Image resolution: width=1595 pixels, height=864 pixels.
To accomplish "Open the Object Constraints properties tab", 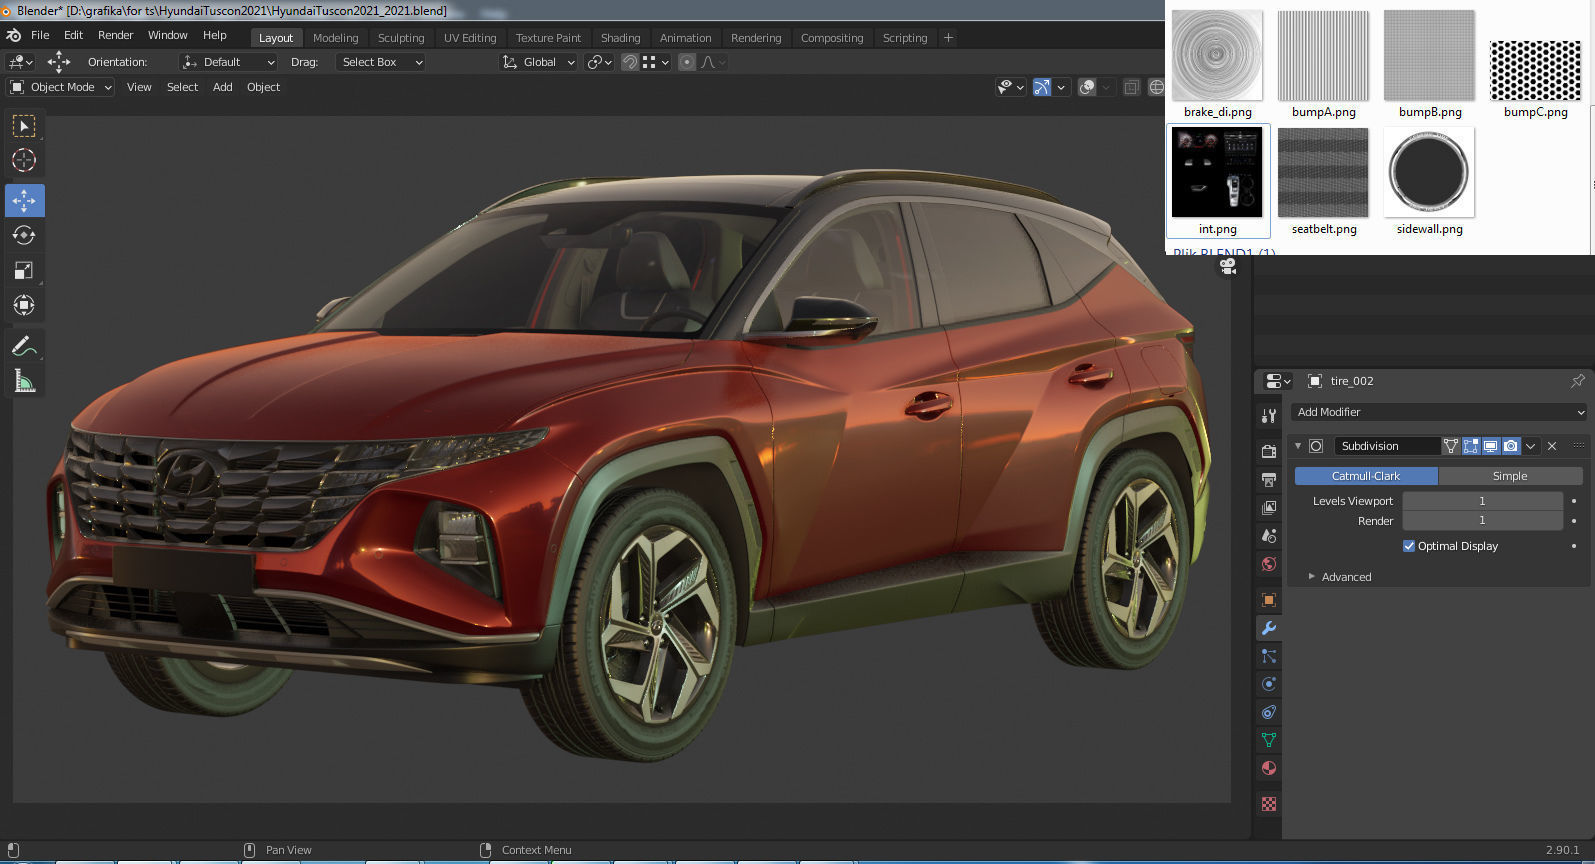I will coord(1269,712).
